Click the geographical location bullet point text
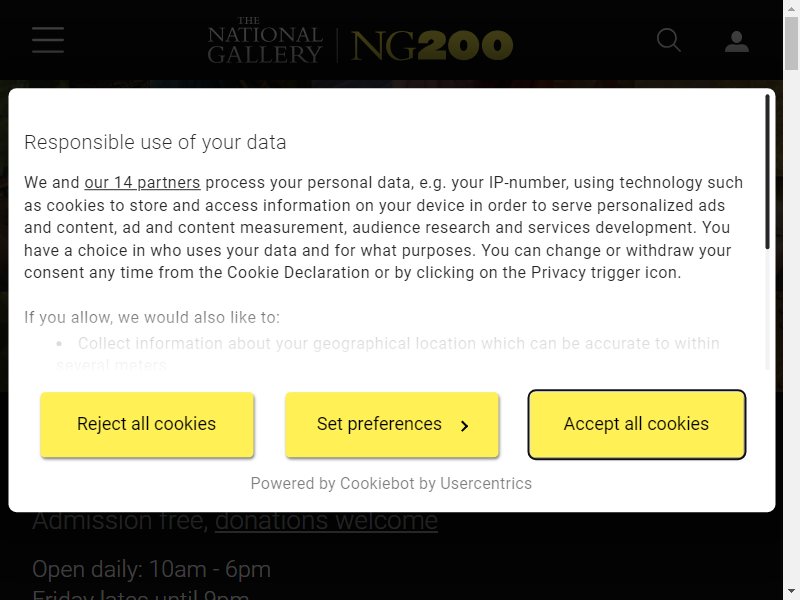This screenshot has height=600, width=800. point(388,354)
